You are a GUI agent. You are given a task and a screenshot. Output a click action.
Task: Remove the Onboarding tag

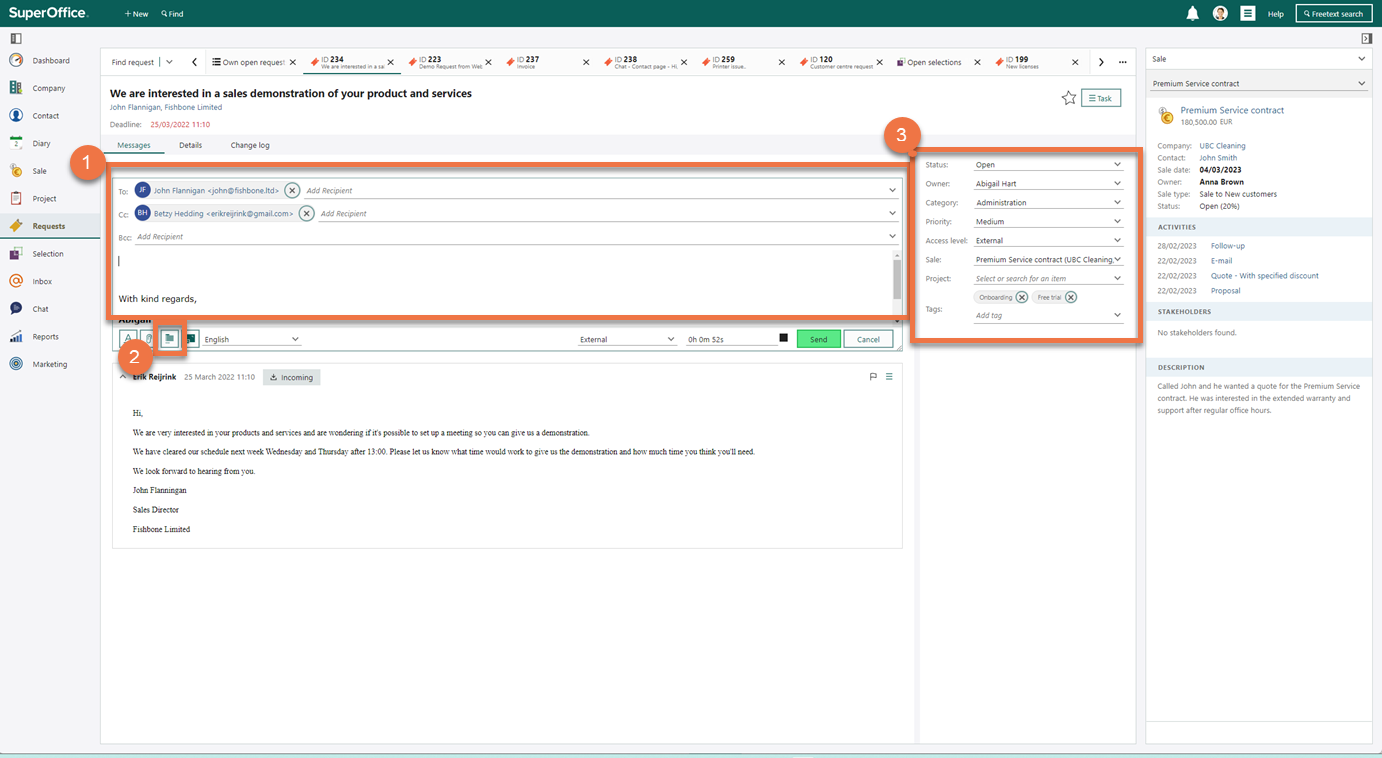click(x=1021, y=297)
